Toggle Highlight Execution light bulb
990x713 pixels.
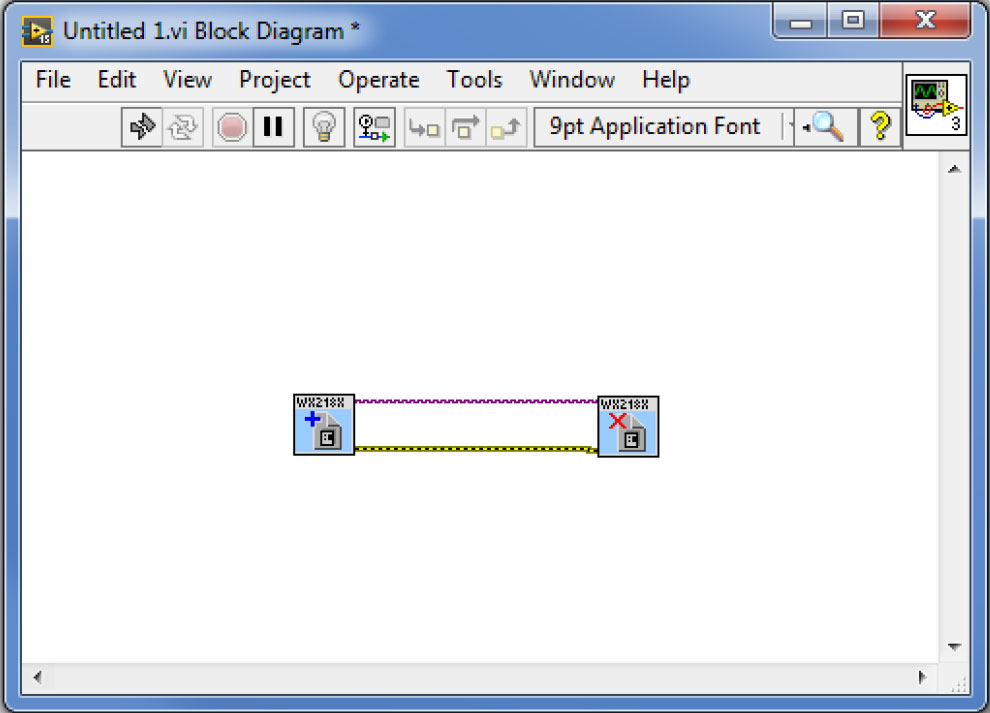(x=323, y=128)
